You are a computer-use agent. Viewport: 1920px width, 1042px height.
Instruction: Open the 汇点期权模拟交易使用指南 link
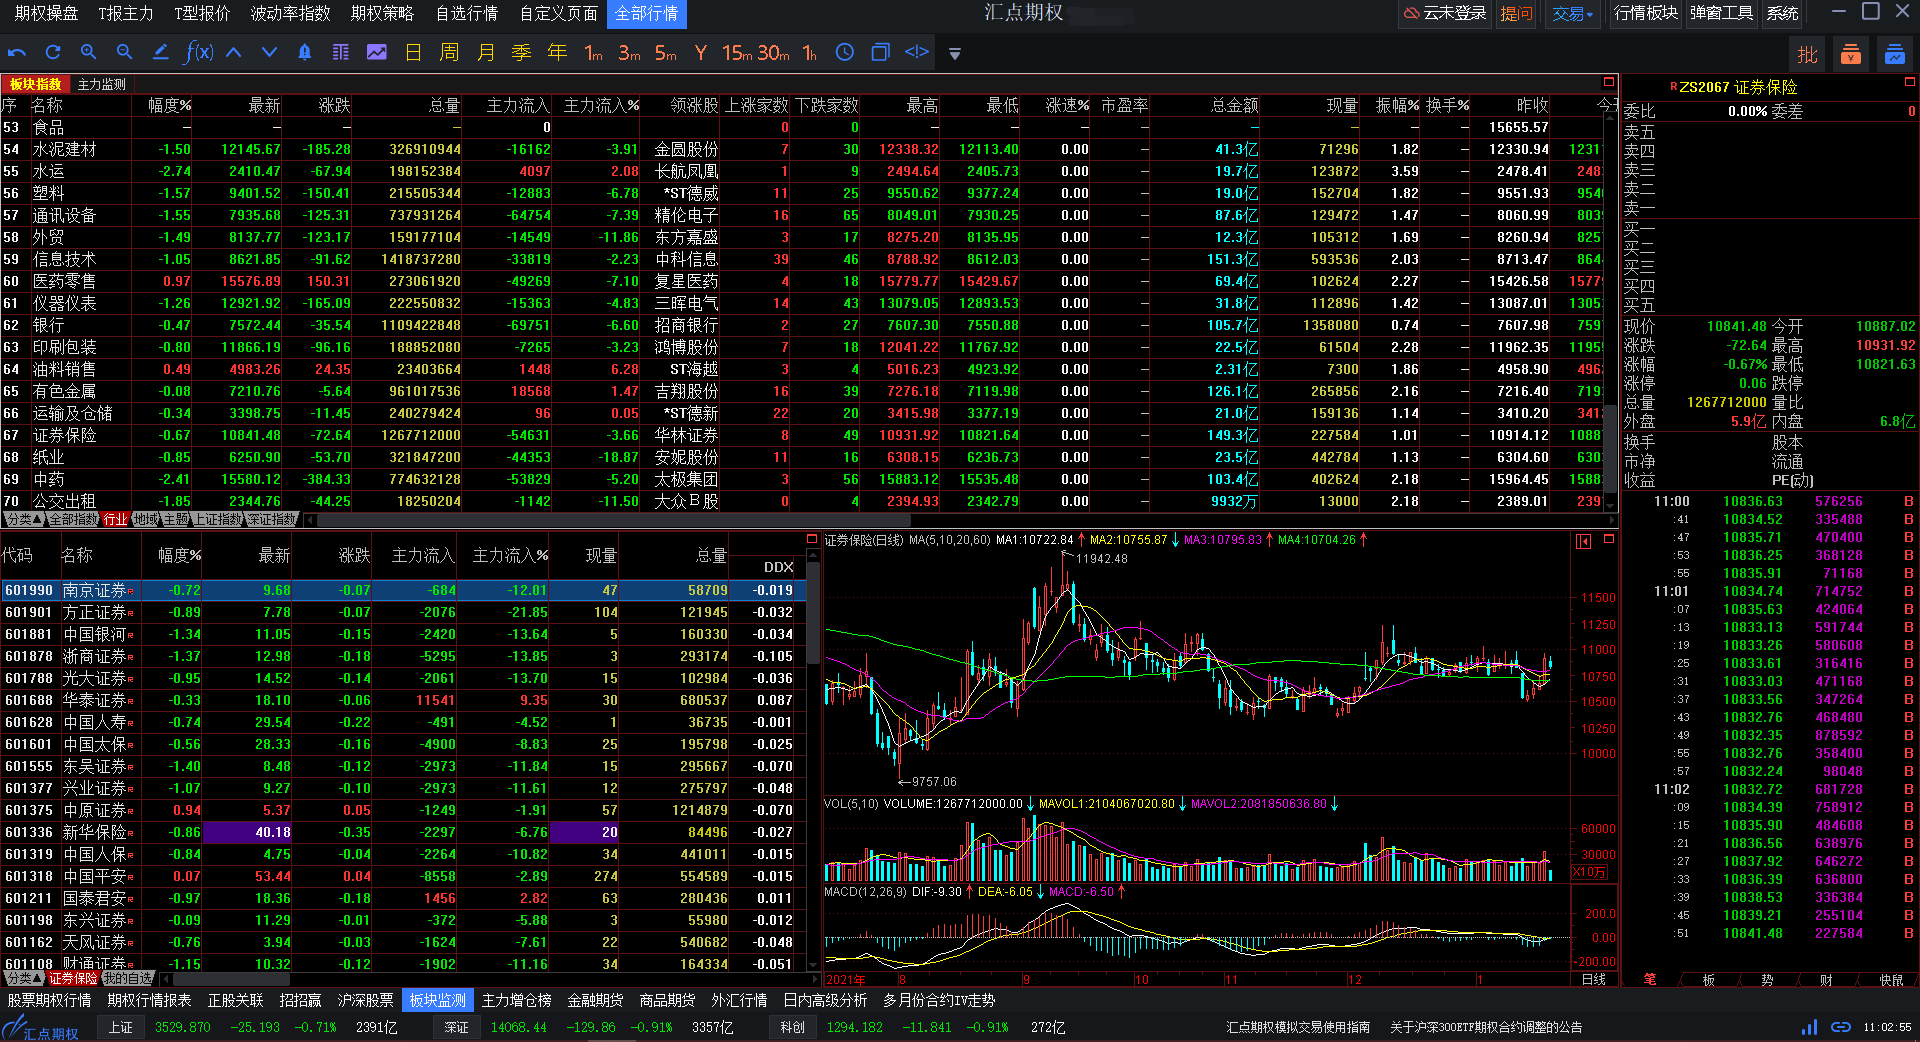point(1298,1027)
